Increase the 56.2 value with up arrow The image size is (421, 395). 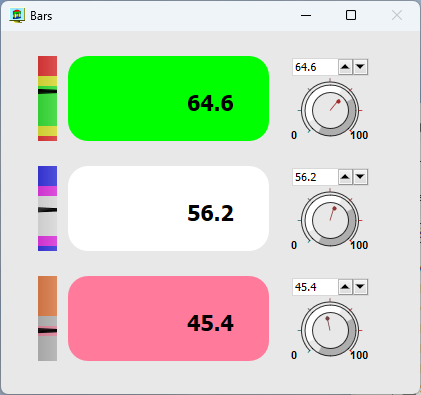345,177
